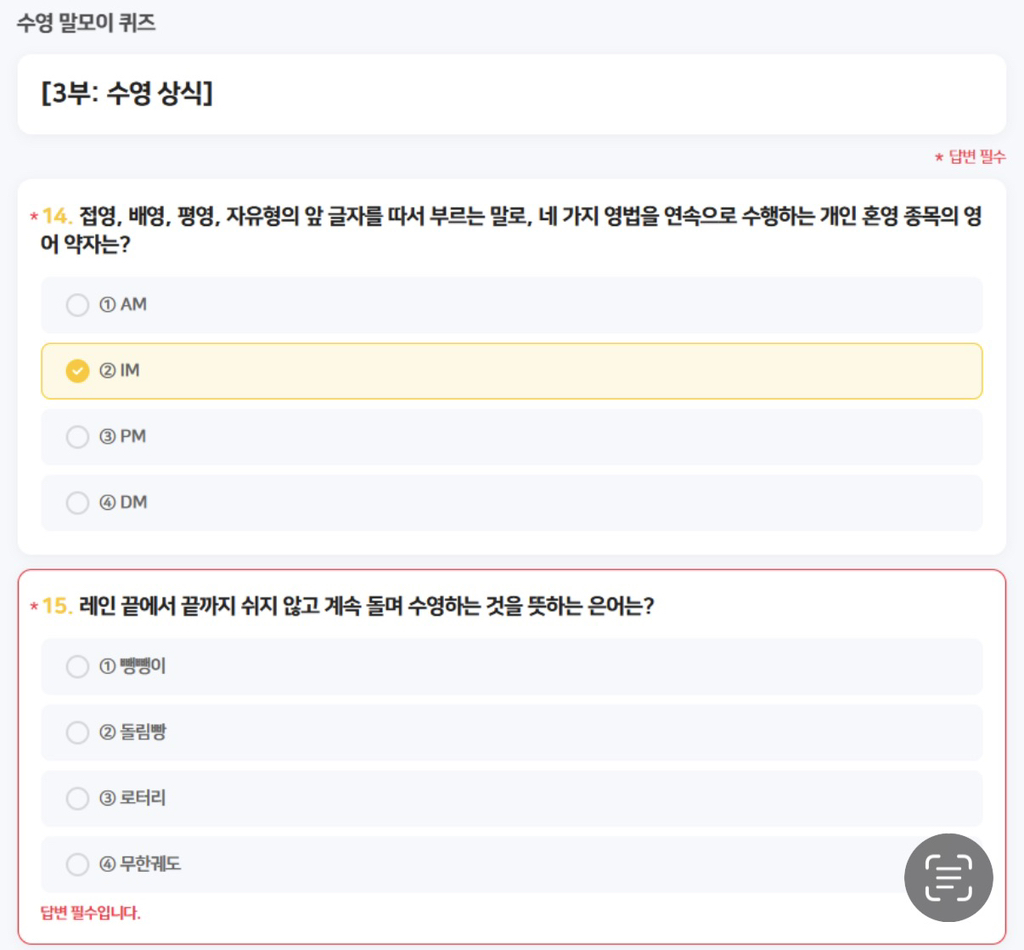This screenshot has width=1024, height=950.
Task: Click the question 14 text
Action: [x=511, y=230]
